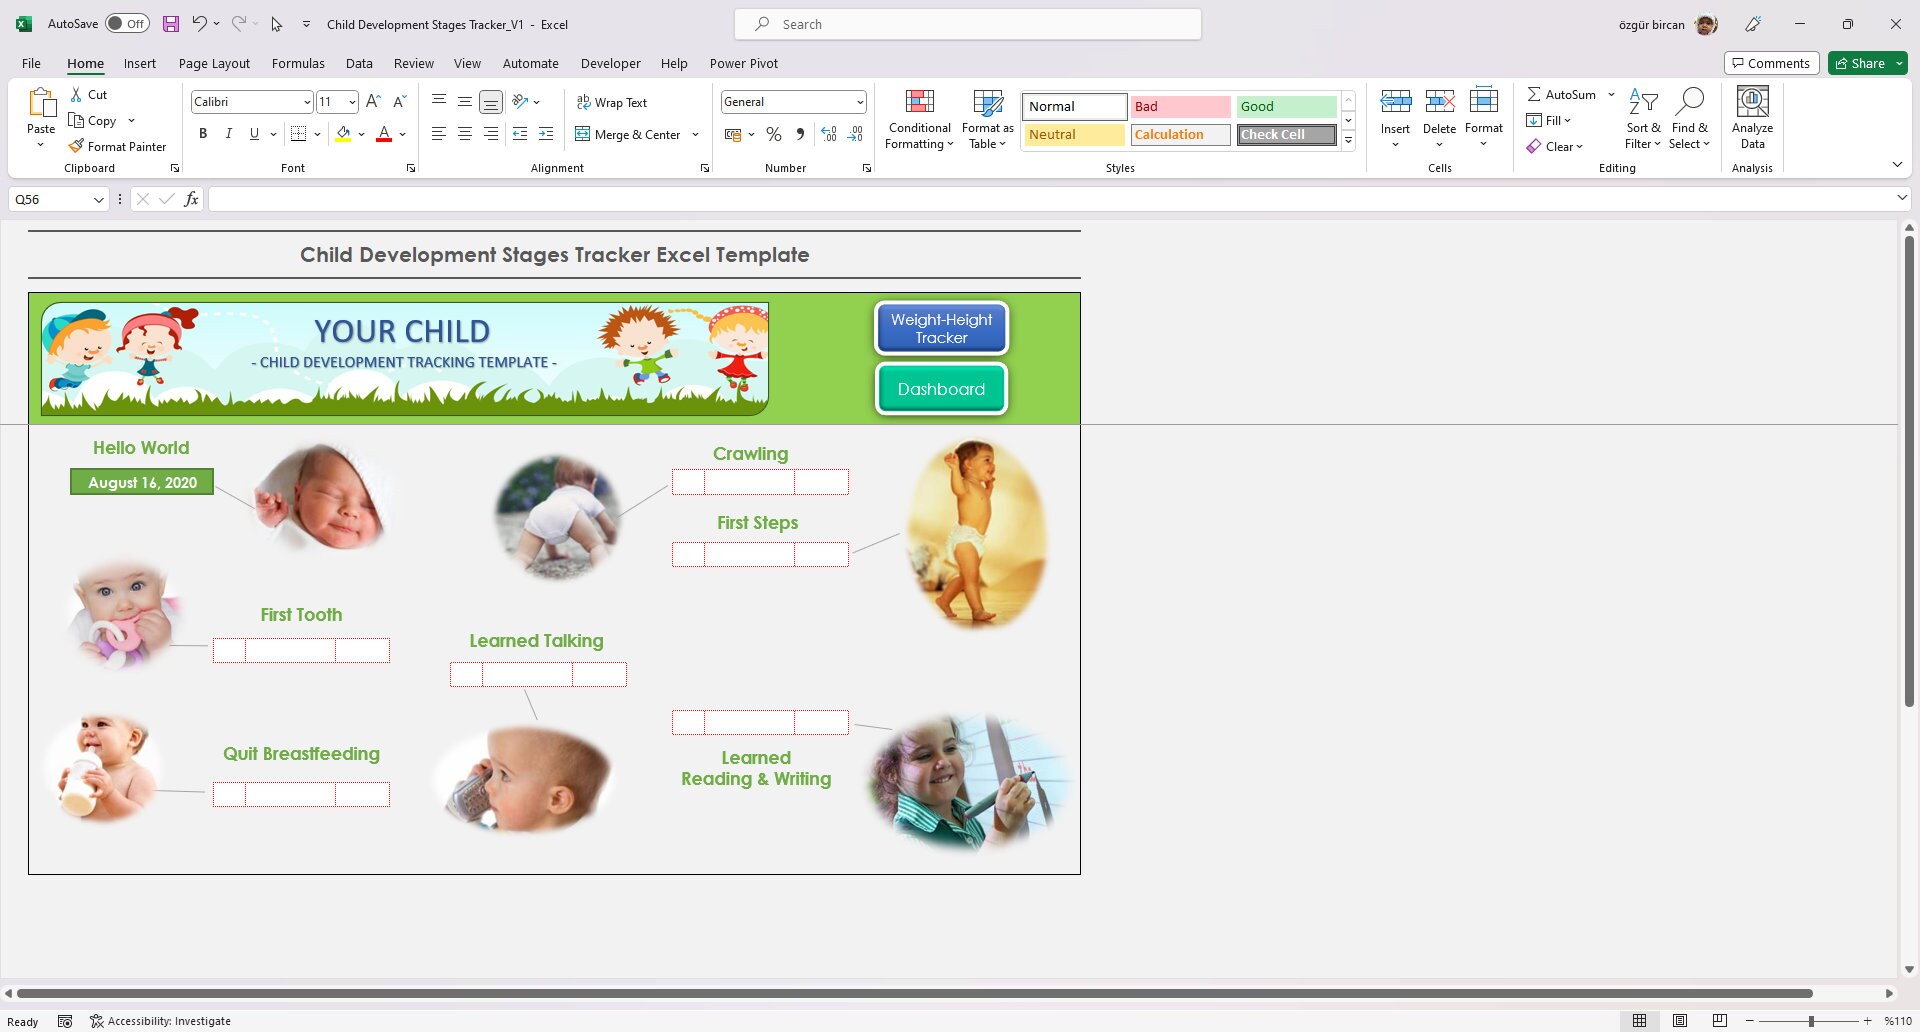This screenshot has height=1032, width=1920.
Task: Click inside the formula bar
Action: [700, 199]
